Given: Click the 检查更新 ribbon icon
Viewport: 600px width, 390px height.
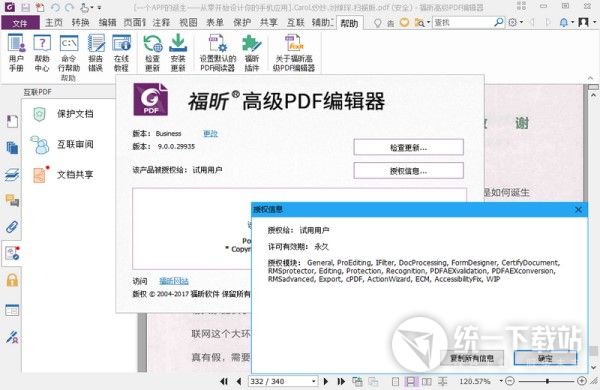Looking at the screenshot, I should [x=152, y=52].
